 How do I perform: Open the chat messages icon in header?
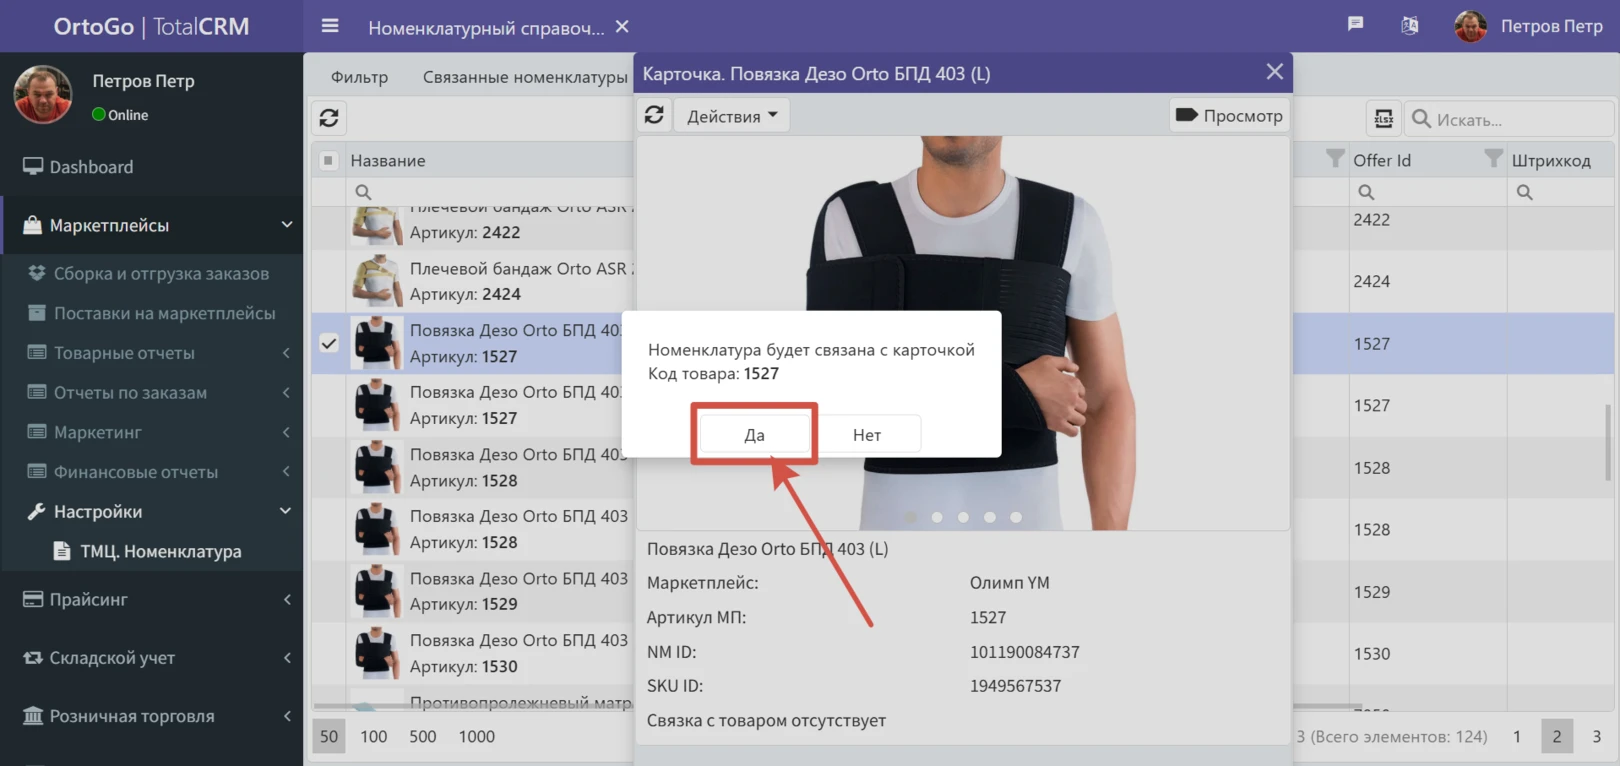point(1355,24)
